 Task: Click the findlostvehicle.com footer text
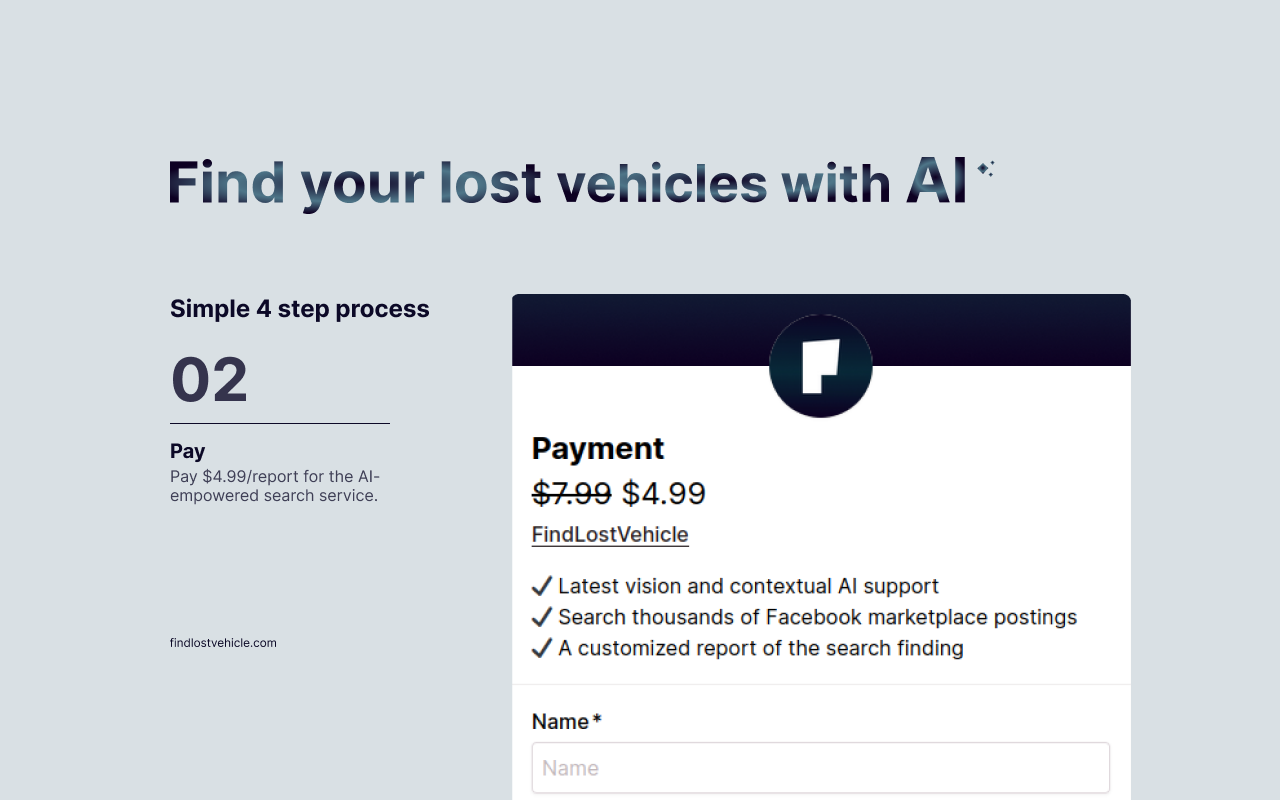click(x=223, y=643)
